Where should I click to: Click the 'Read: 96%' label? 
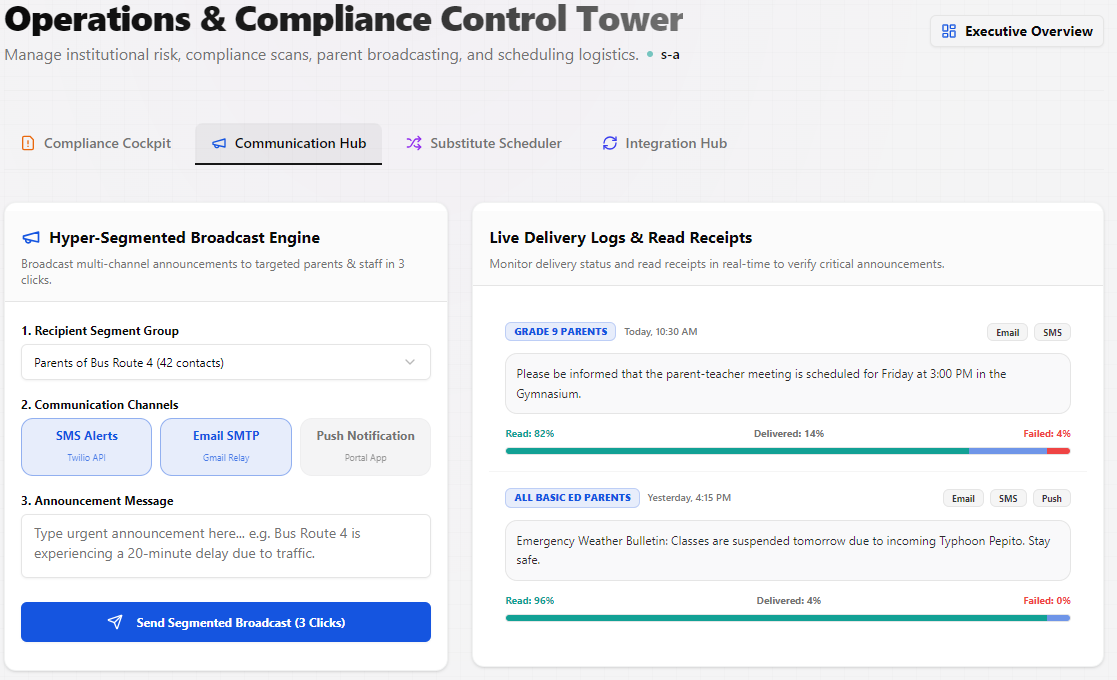tap(530, 601)
